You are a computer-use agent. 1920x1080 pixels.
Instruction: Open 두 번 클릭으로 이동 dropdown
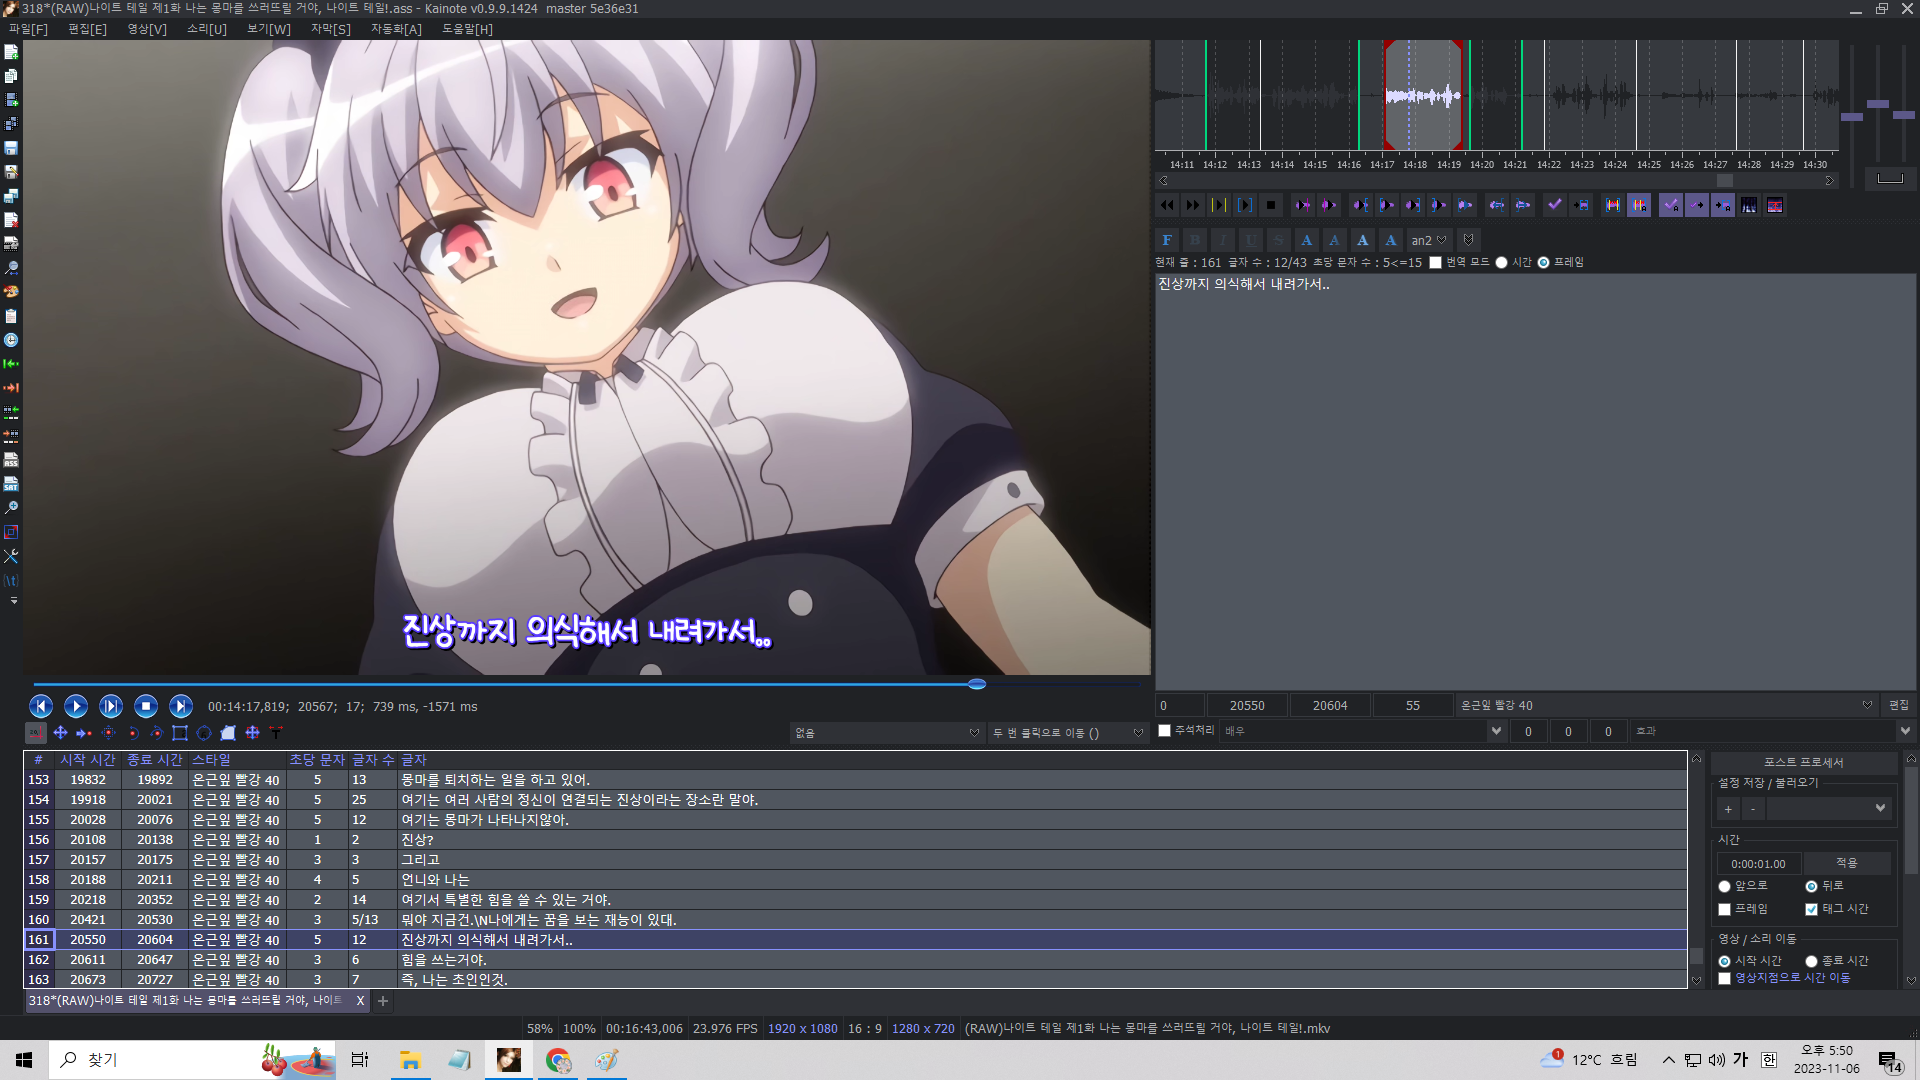1068,733
